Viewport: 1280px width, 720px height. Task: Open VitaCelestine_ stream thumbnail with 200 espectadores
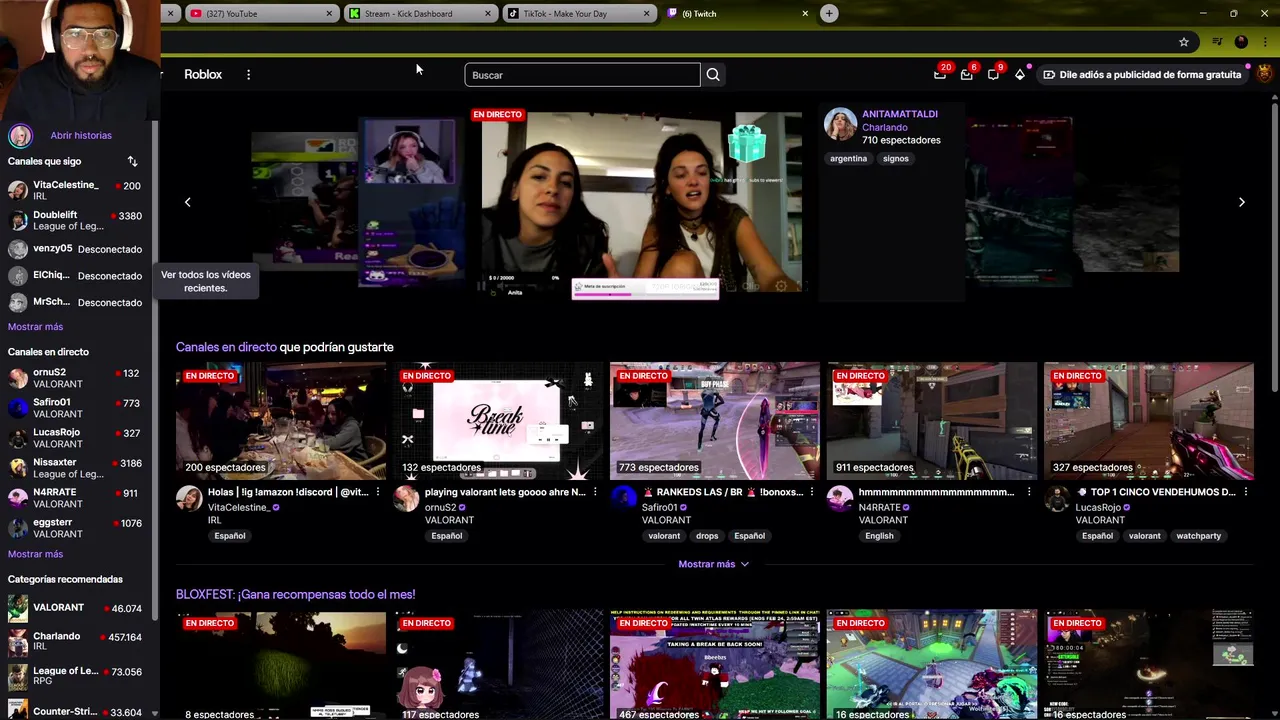[281, 421]
